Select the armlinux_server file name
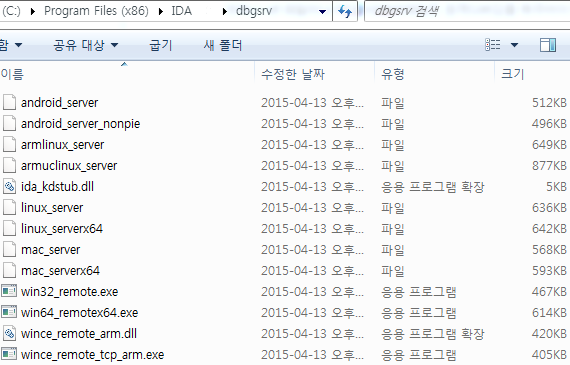570x365 pixels. click(x=63, y=145)
